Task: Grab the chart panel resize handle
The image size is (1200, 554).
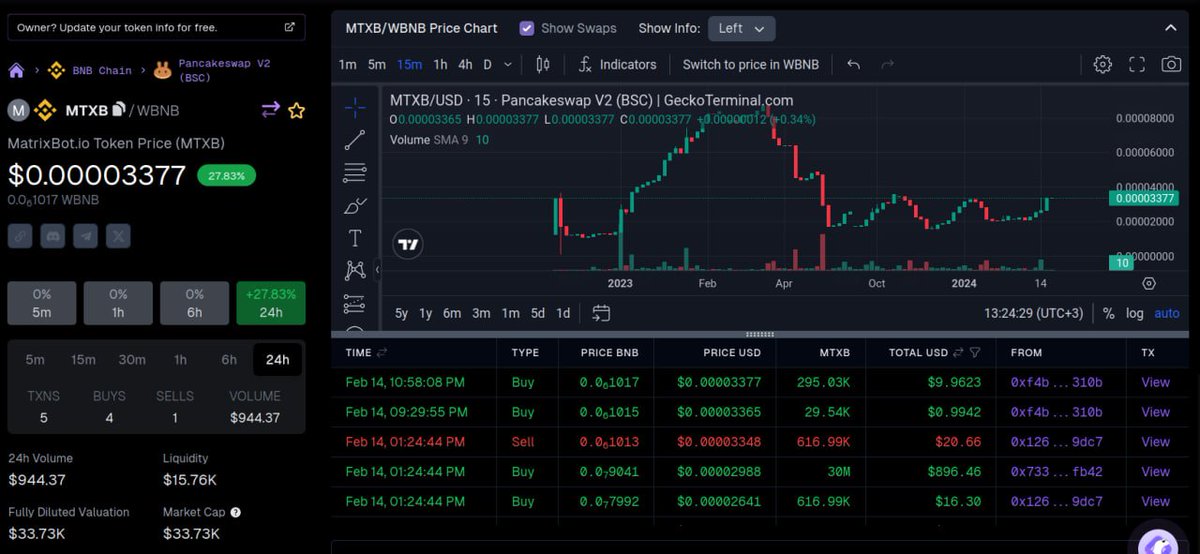Action: point(761,334)
